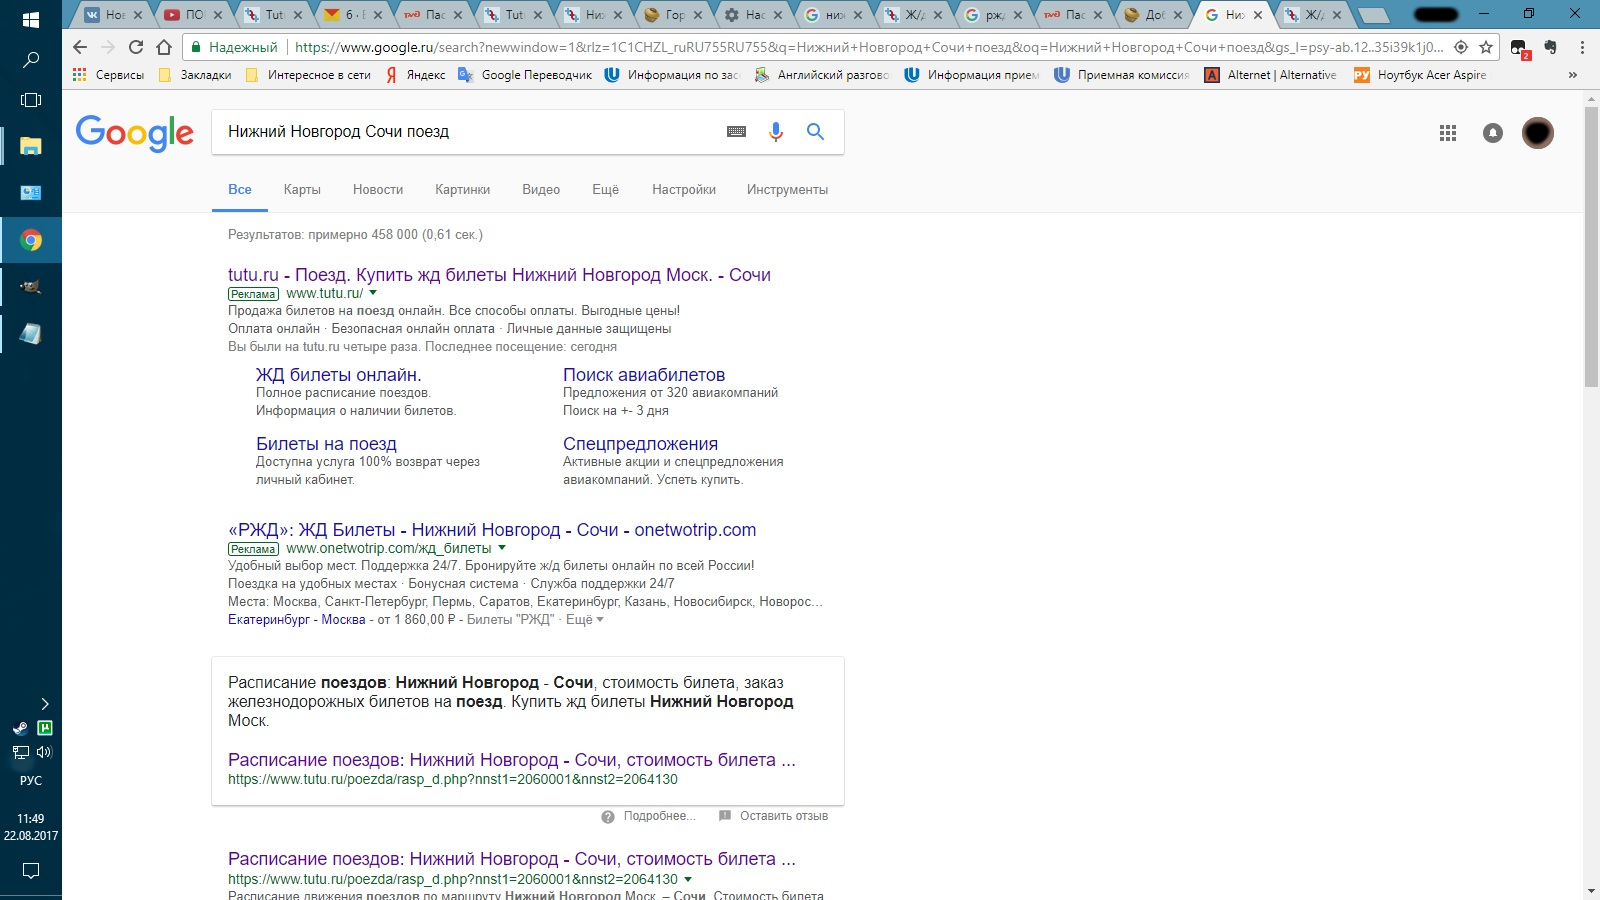This screenshot has height=900, width=1600.
Task: Open the Action Center notifications
Action: 31,871
